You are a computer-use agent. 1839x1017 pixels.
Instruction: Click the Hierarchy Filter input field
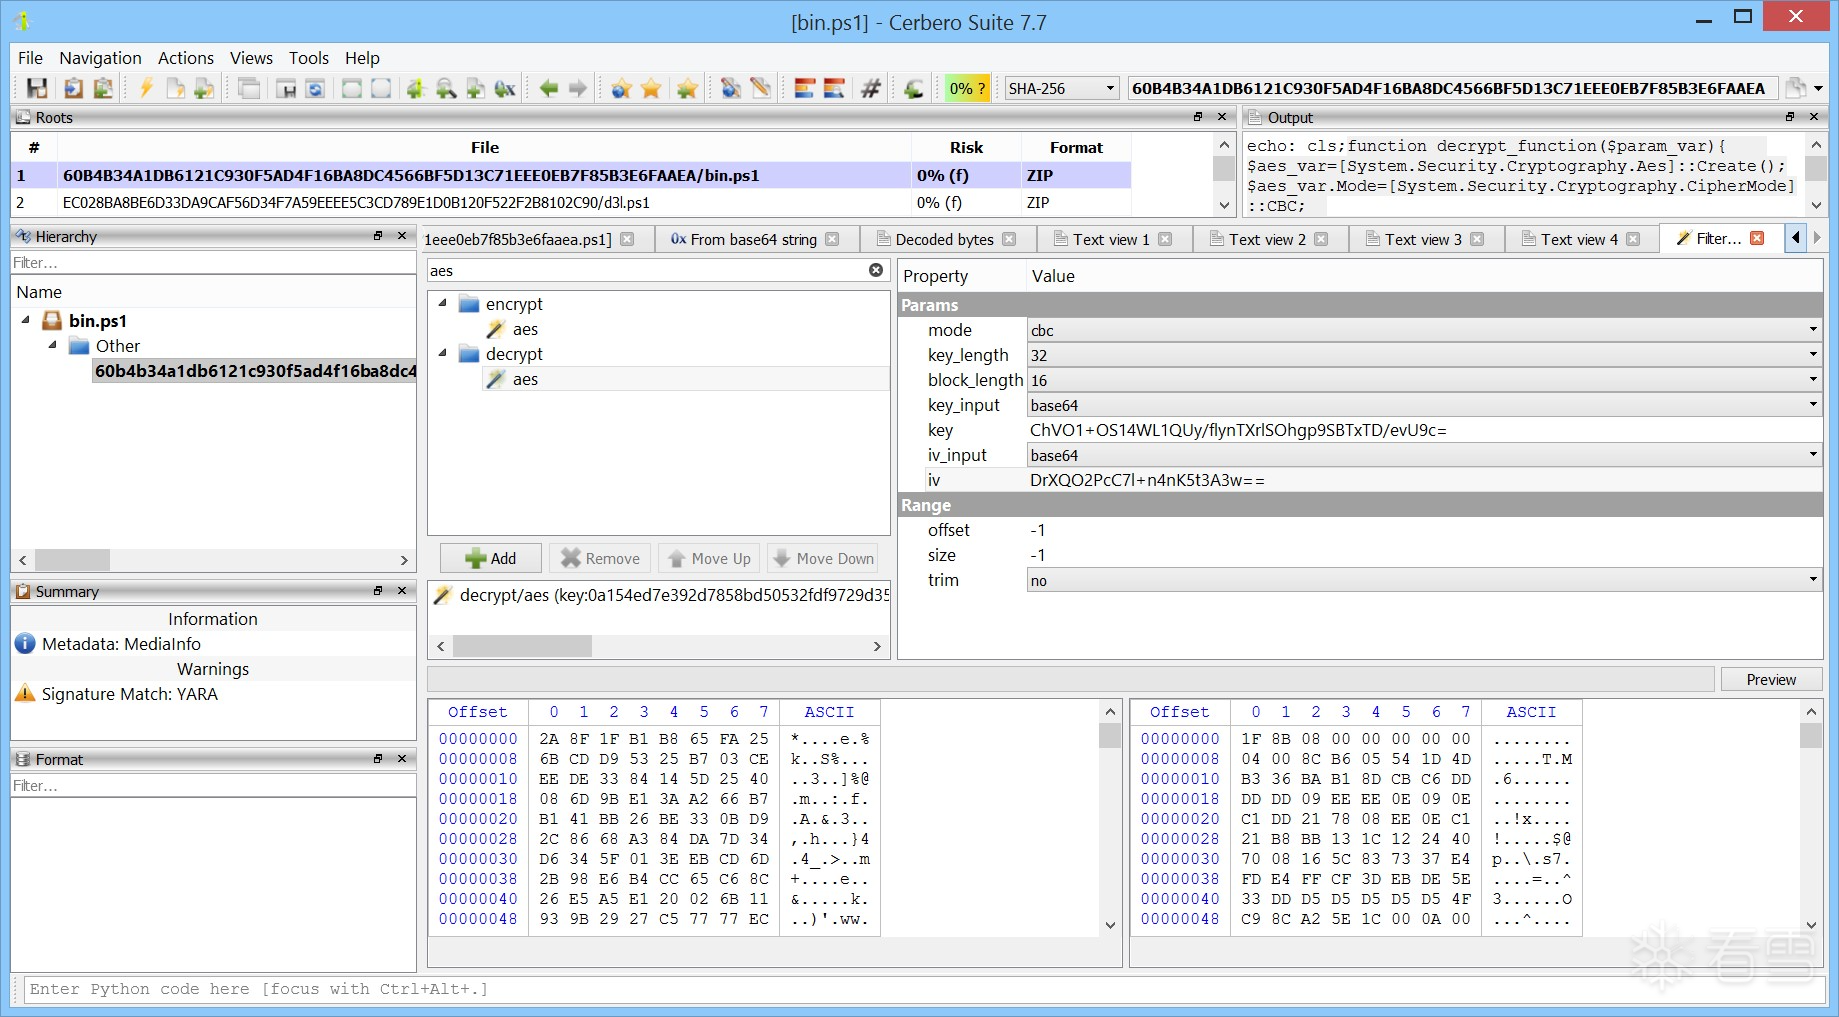click(x=213, y=263)
